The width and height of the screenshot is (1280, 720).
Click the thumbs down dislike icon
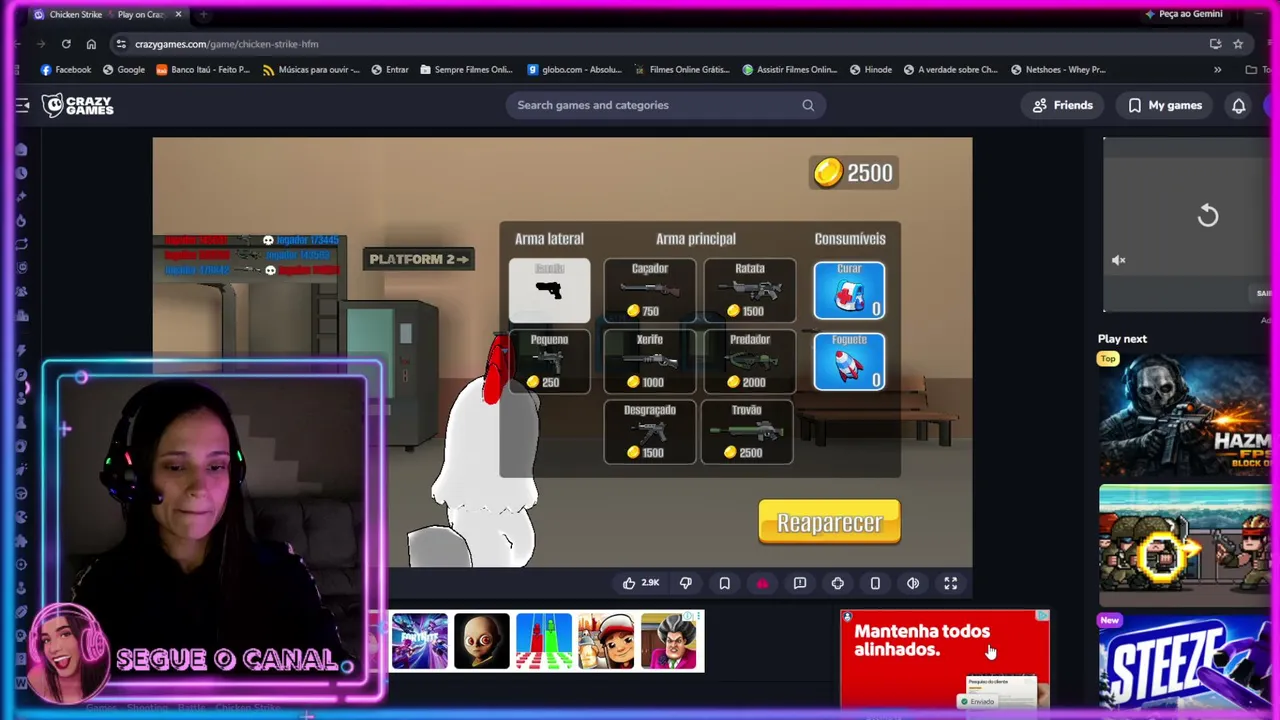(x=686, y=583)
